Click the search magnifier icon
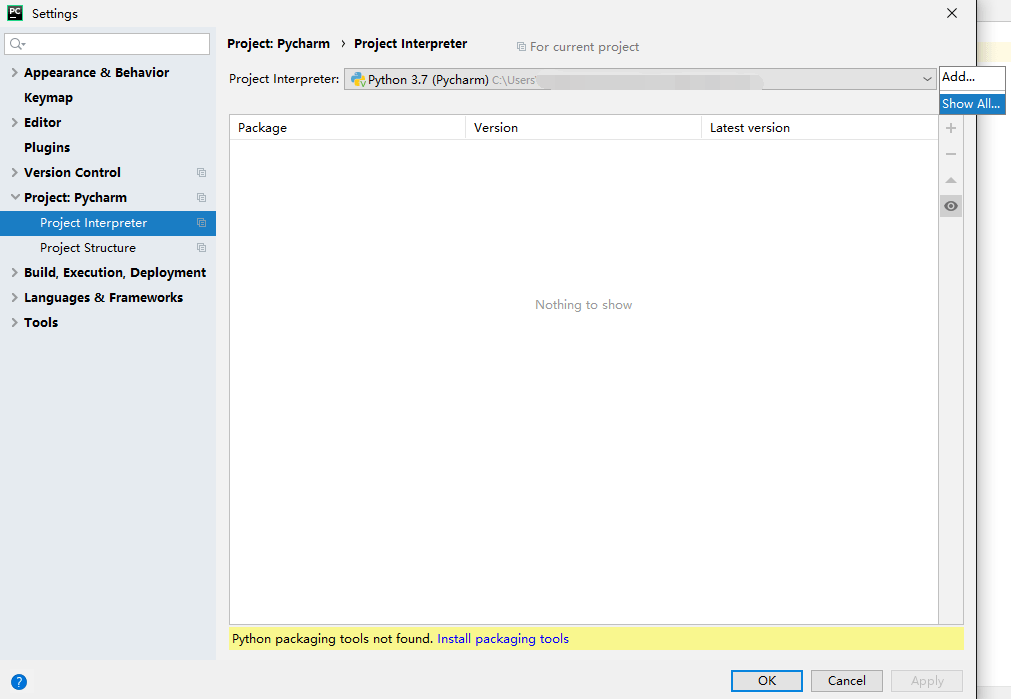The width and height of the screenshot is (1011, 699). point(17,44)
